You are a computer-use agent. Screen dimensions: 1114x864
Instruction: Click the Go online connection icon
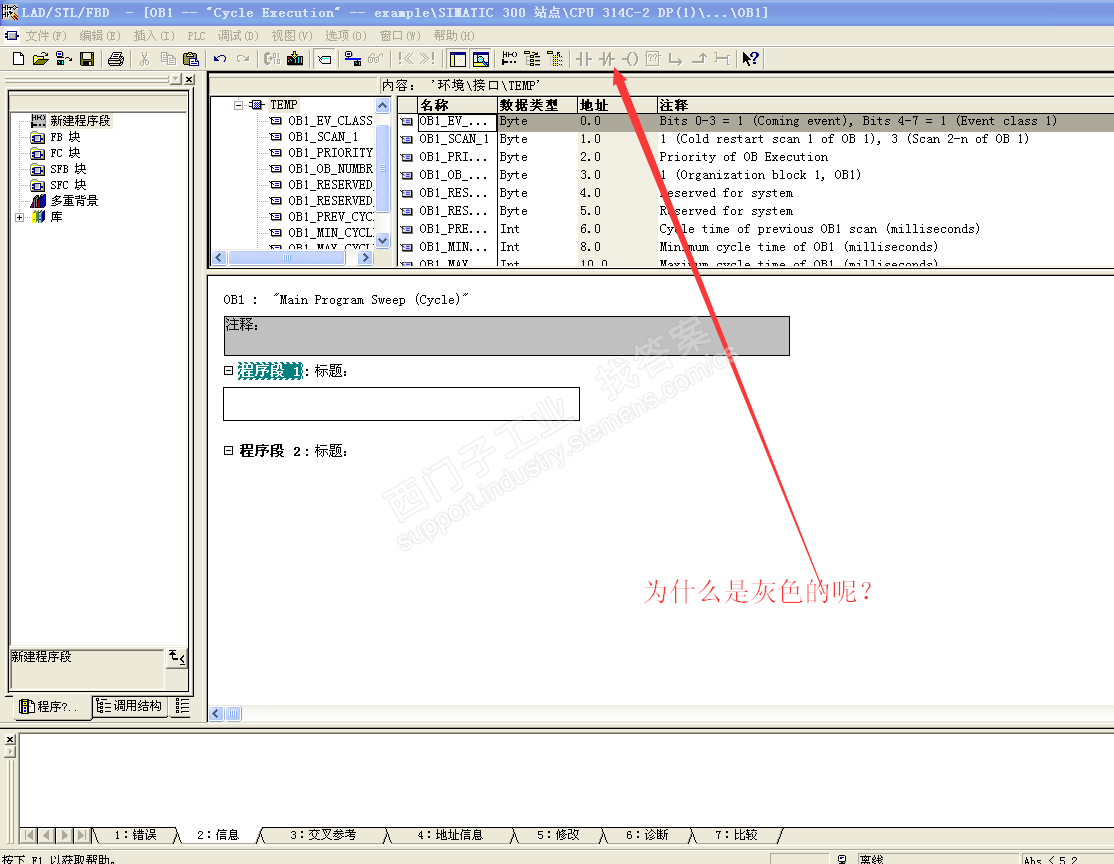(352, 59)
